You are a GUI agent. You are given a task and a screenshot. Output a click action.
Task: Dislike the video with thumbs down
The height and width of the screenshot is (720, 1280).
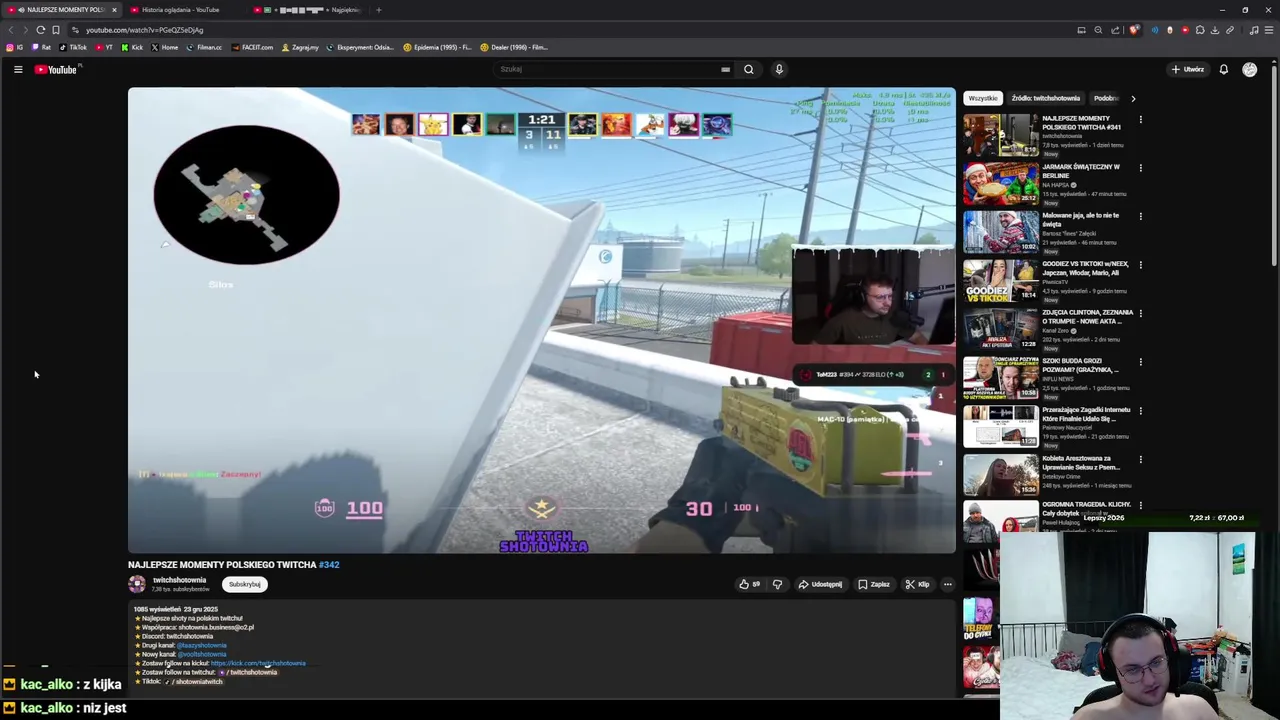(777, 584)
